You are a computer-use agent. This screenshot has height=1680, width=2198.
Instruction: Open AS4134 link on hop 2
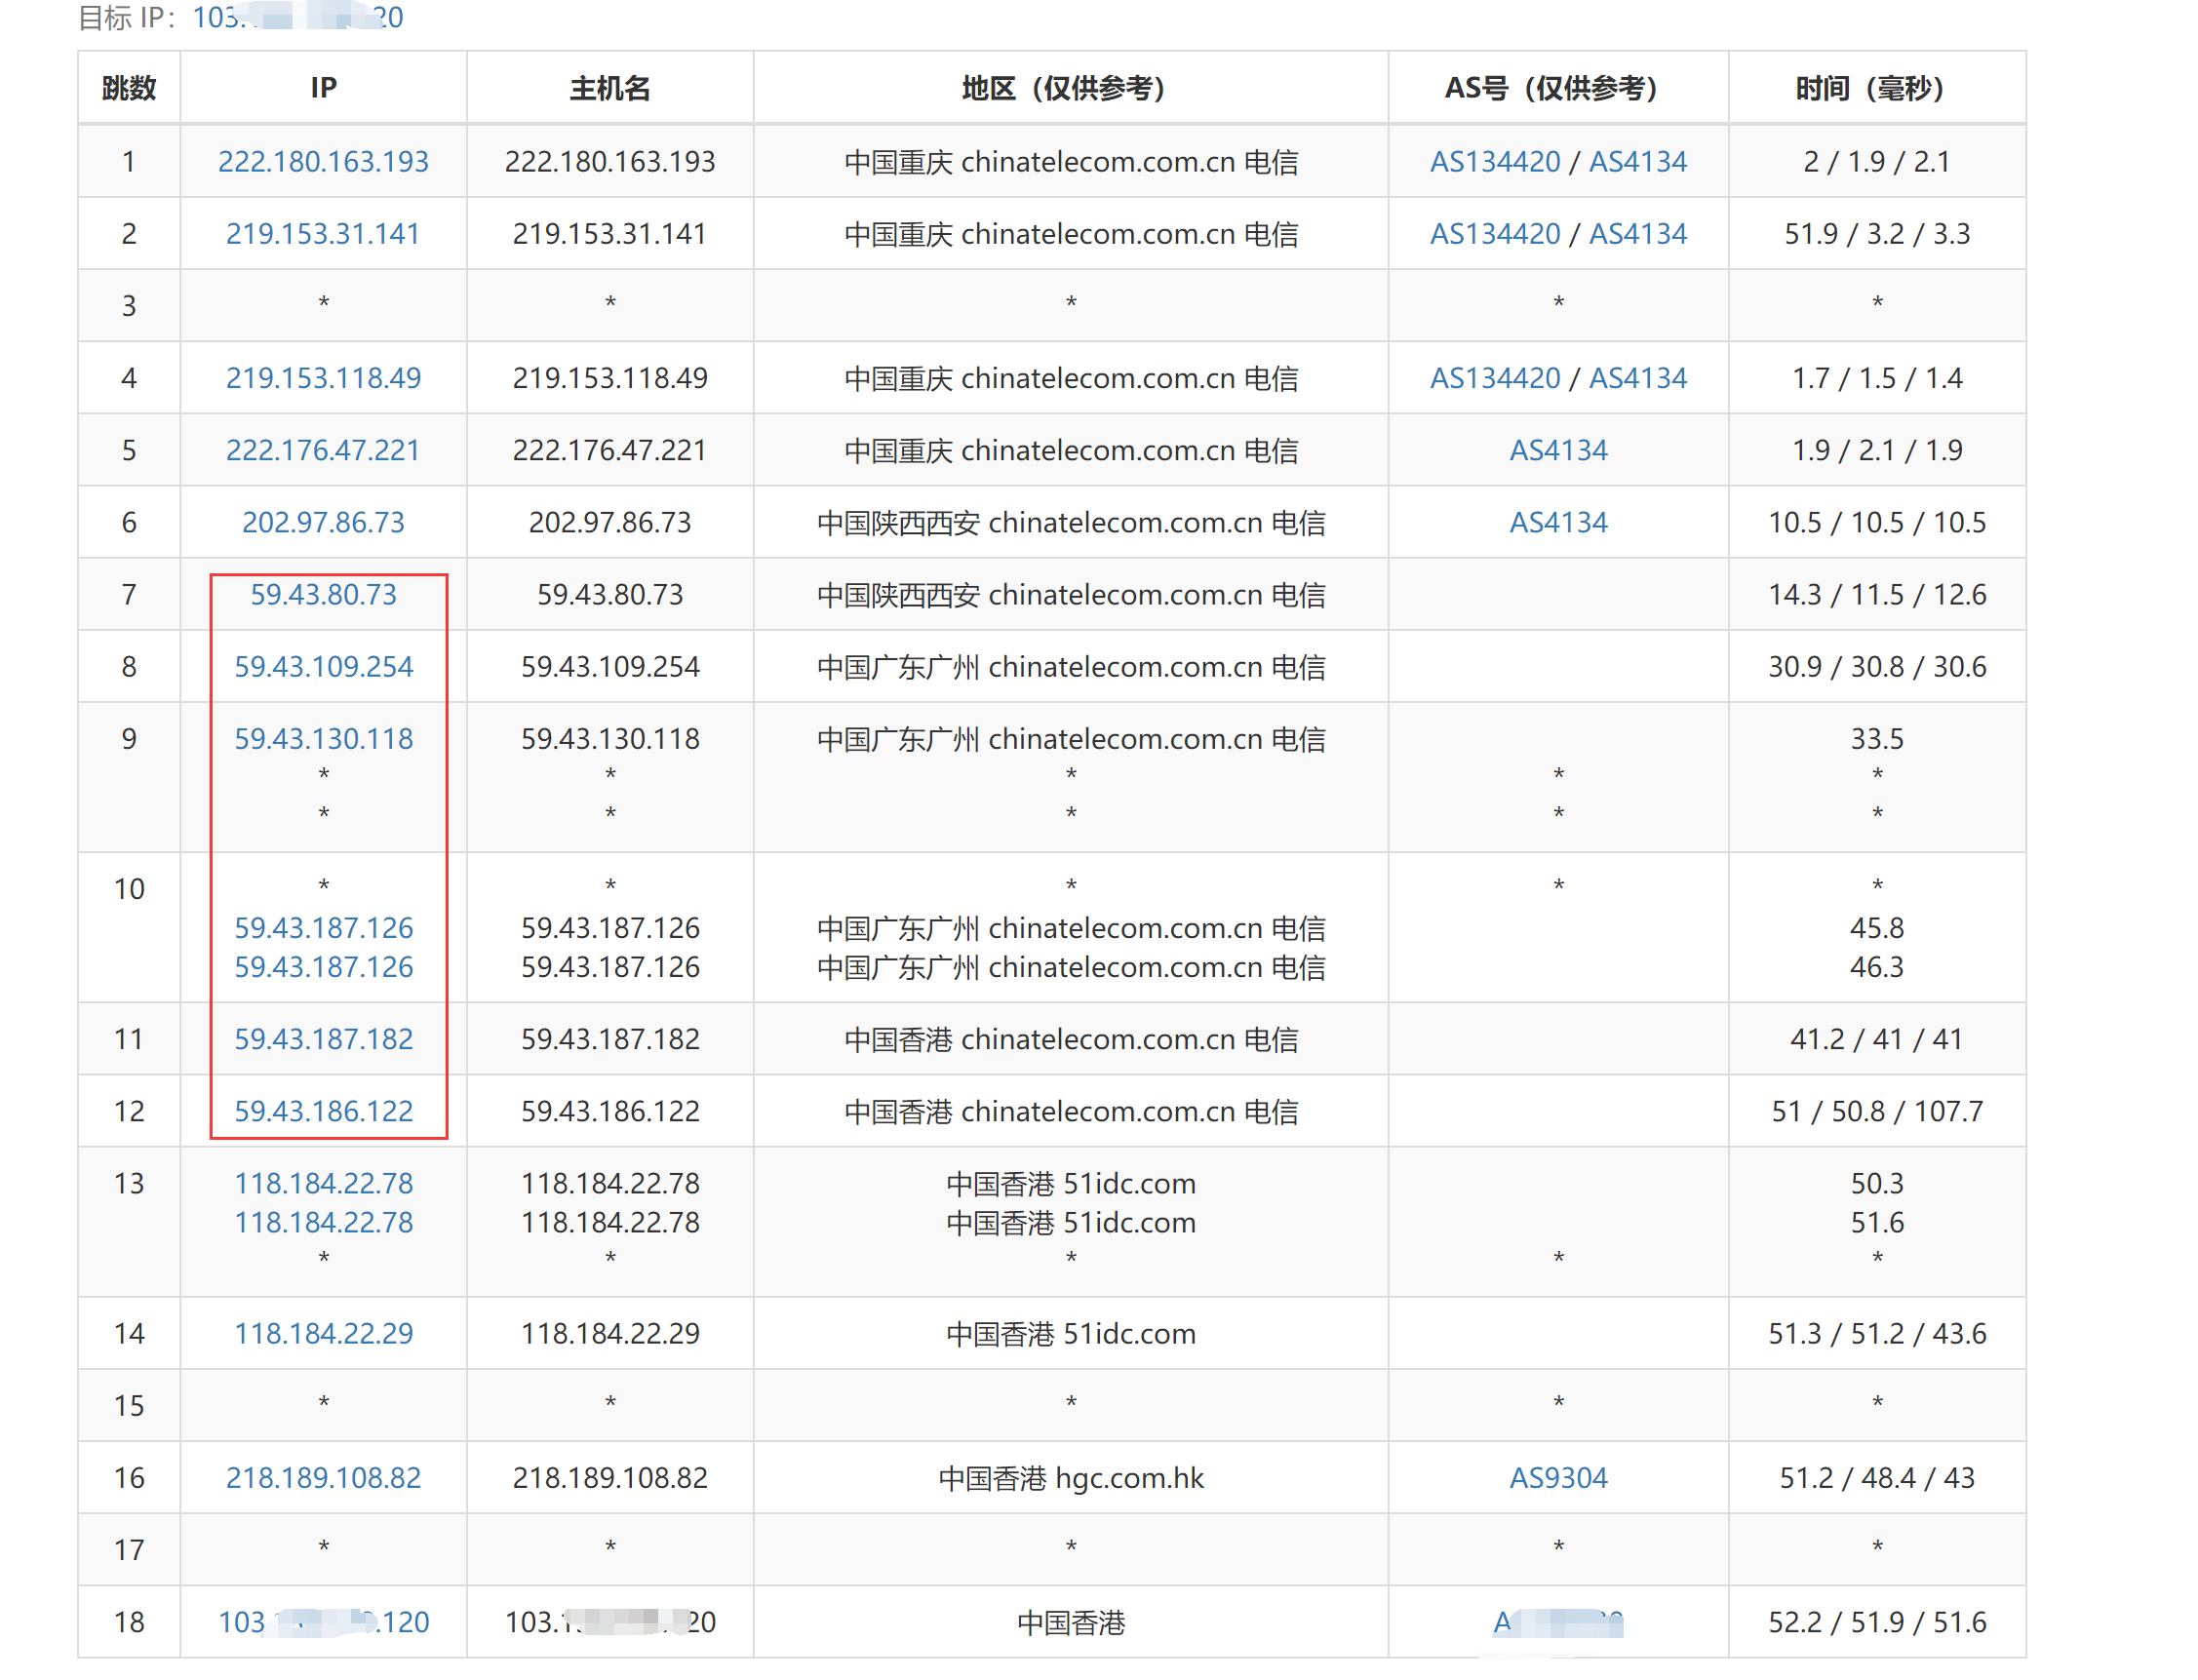click(1638, 233)
